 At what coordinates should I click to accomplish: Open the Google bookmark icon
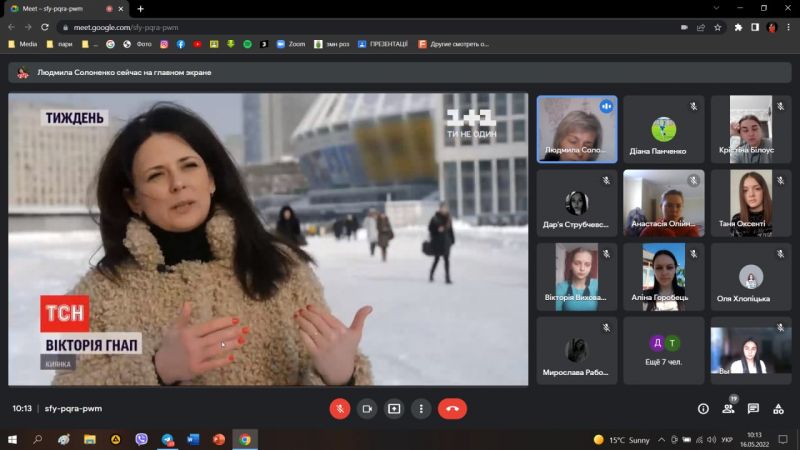110,44
